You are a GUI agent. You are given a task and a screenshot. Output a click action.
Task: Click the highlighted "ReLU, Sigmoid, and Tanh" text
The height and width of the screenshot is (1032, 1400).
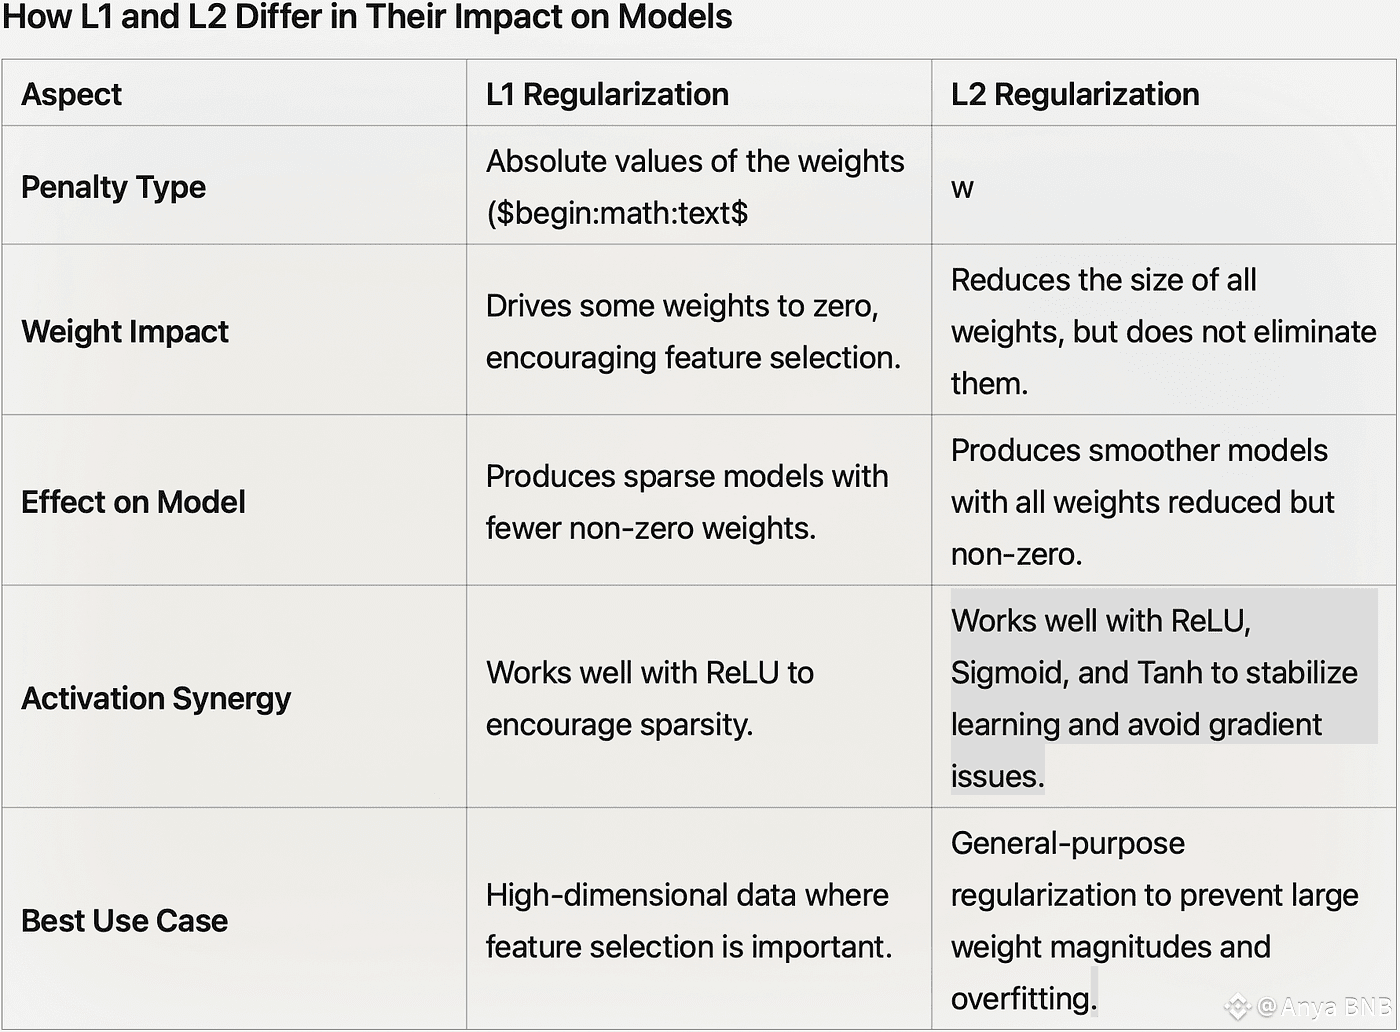(1153, 672)
